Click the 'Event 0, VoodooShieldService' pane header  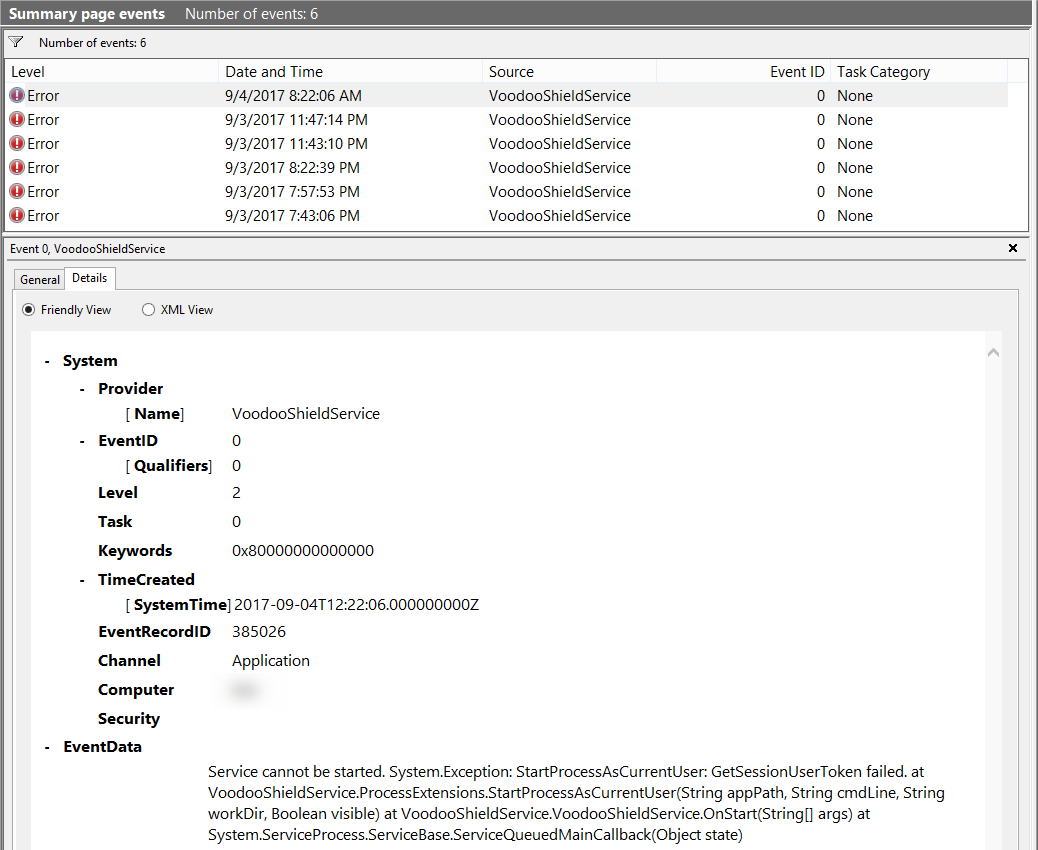click(87, 249)
